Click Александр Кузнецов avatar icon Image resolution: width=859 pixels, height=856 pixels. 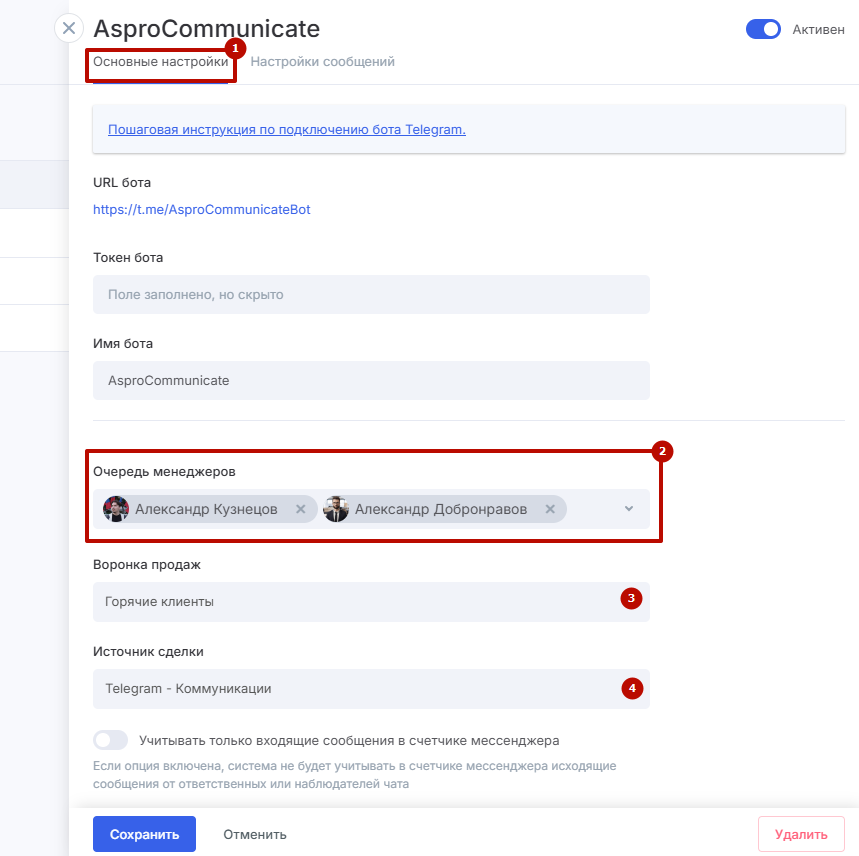point(116,509)
